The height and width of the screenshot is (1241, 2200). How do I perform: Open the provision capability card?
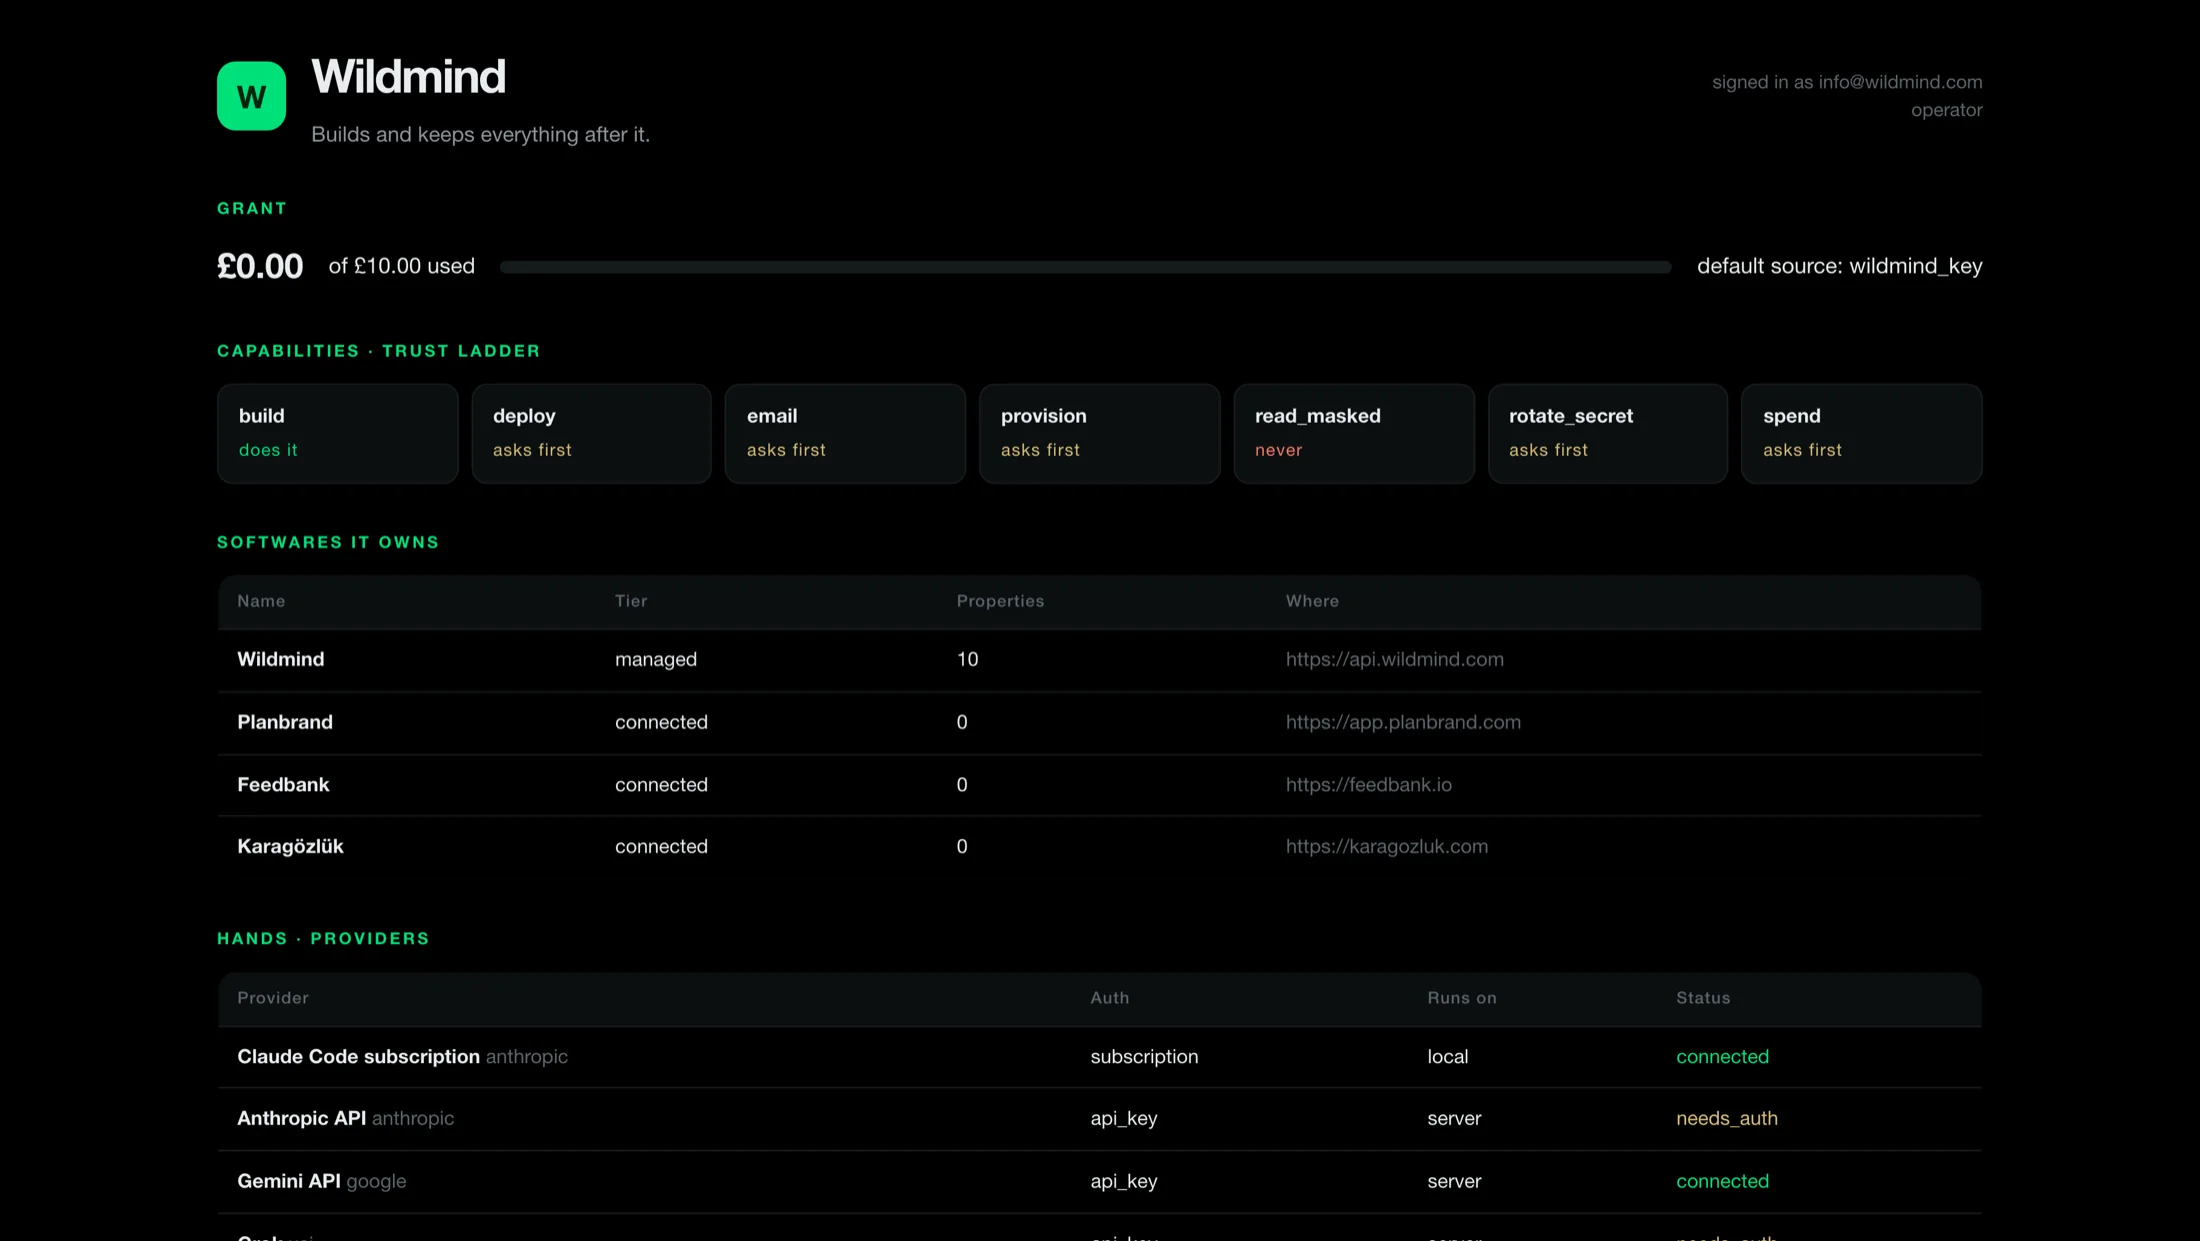[x=1100, y=434]
